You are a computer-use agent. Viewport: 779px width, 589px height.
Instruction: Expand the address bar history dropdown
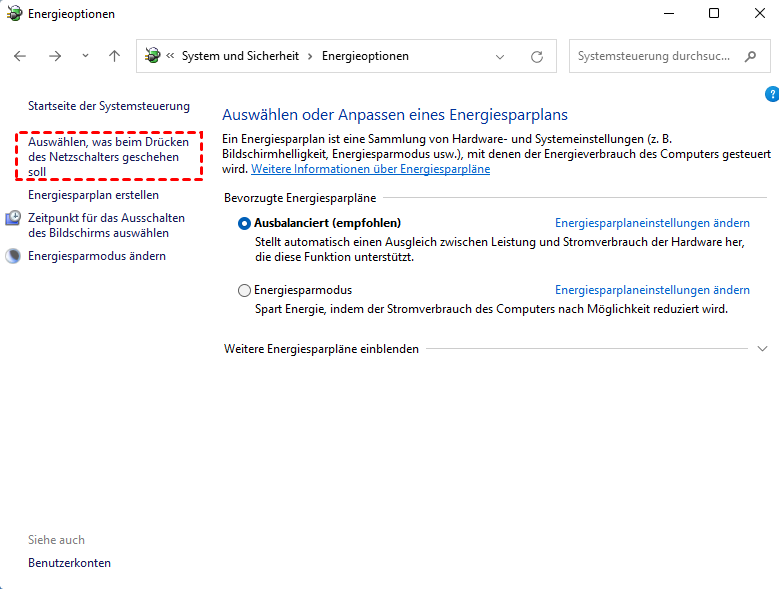pyautogui.click(x=500, y=57)
